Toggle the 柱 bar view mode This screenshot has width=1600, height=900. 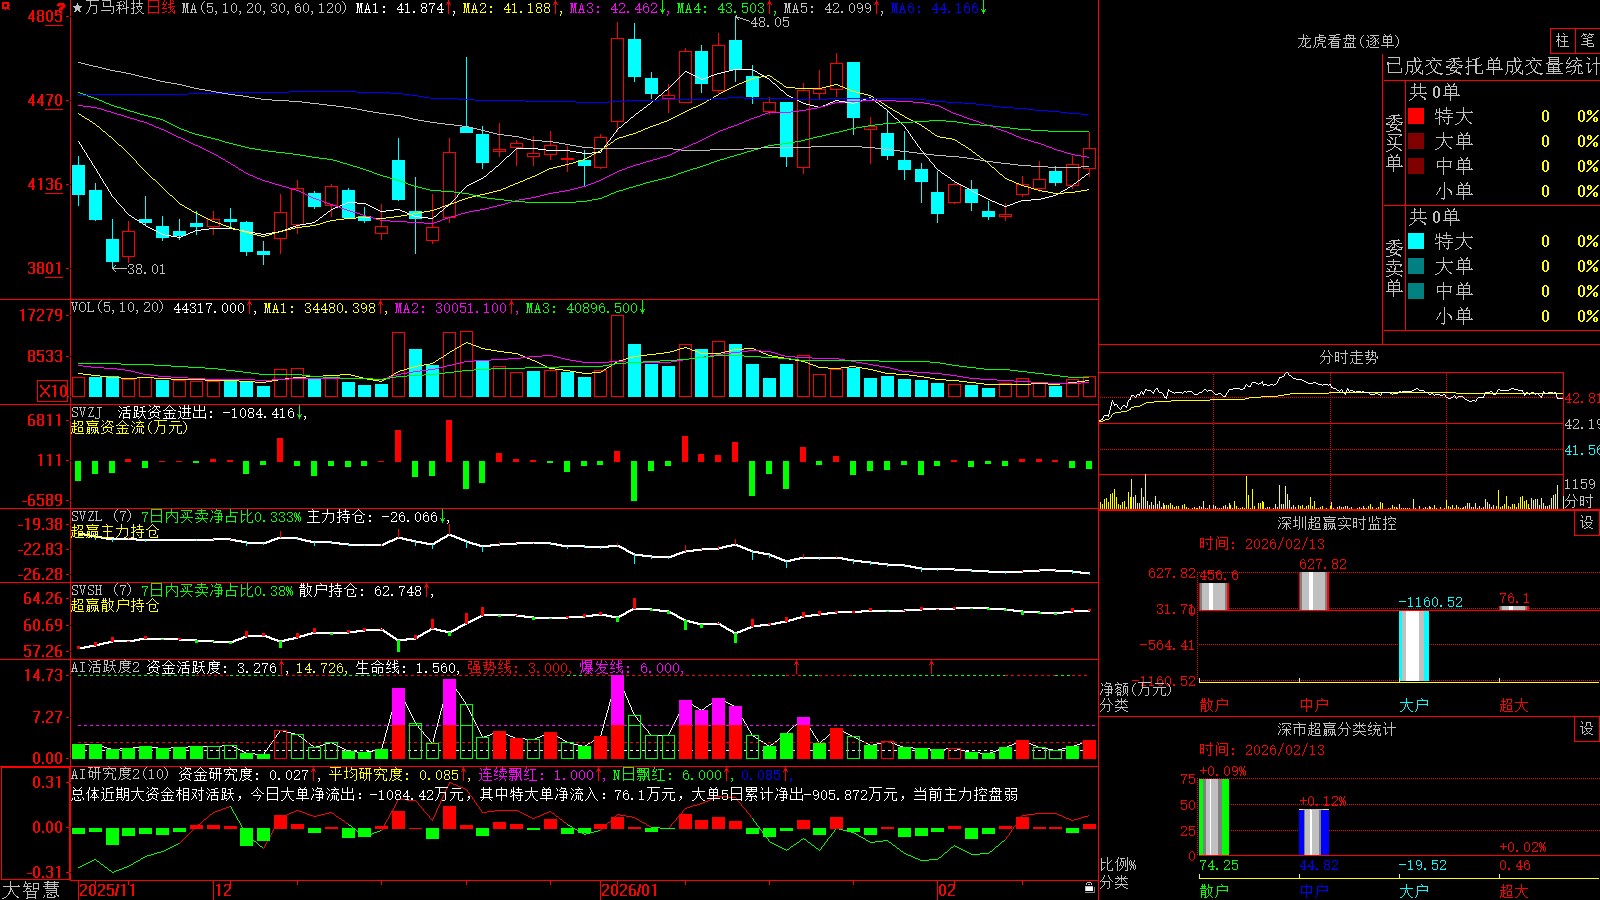(x=1562, y=40)
